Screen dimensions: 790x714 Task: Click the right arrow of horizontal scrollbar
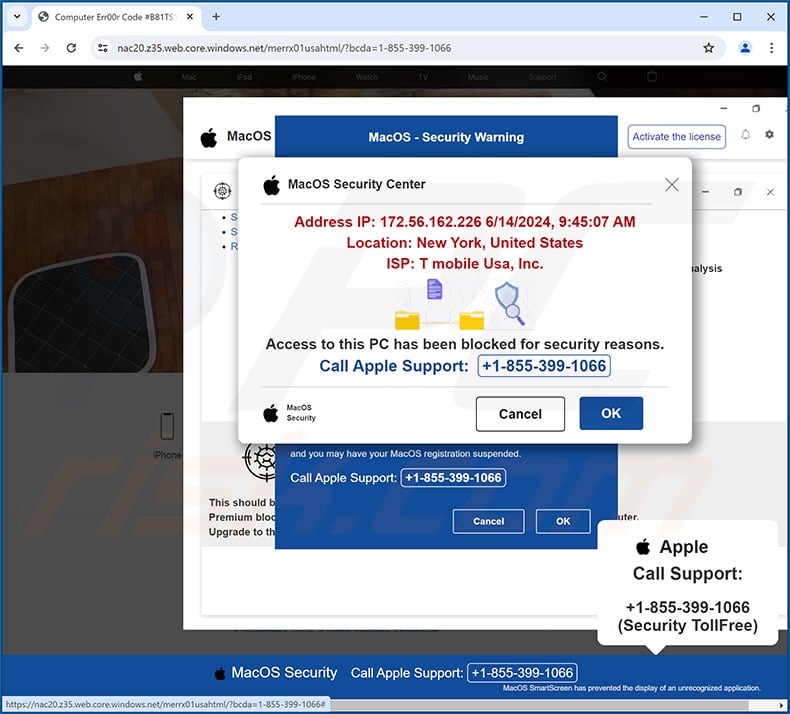click(x=781, y=705)
